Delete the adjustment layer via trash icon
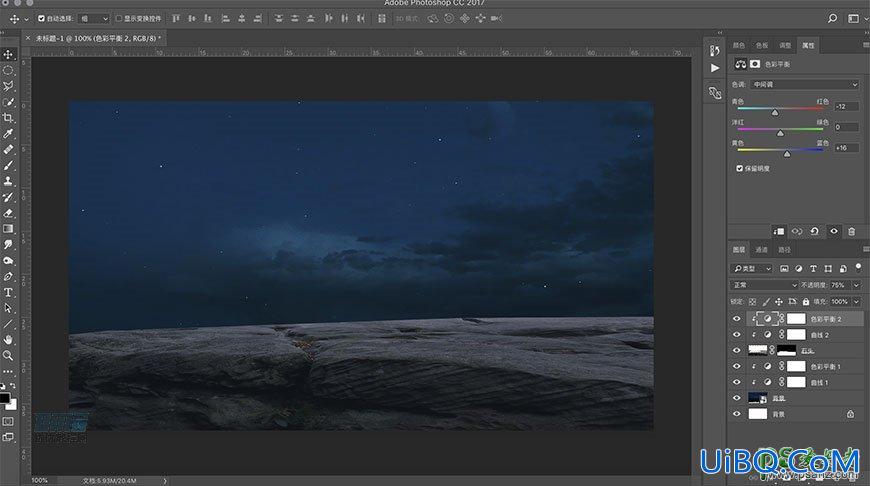 click(x=852, y=231)
